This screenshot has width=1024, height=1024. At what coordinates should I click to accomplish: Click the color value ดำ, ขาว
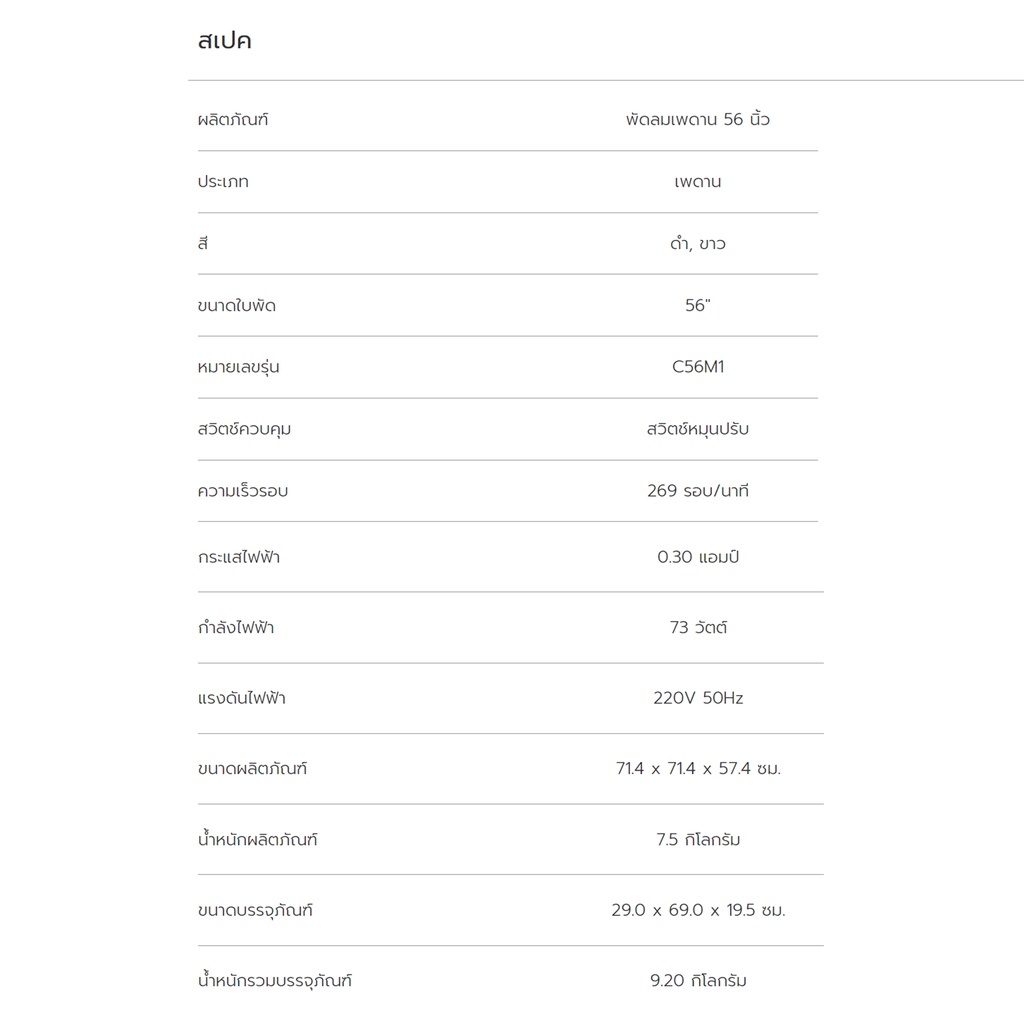(x=697, y=244)
